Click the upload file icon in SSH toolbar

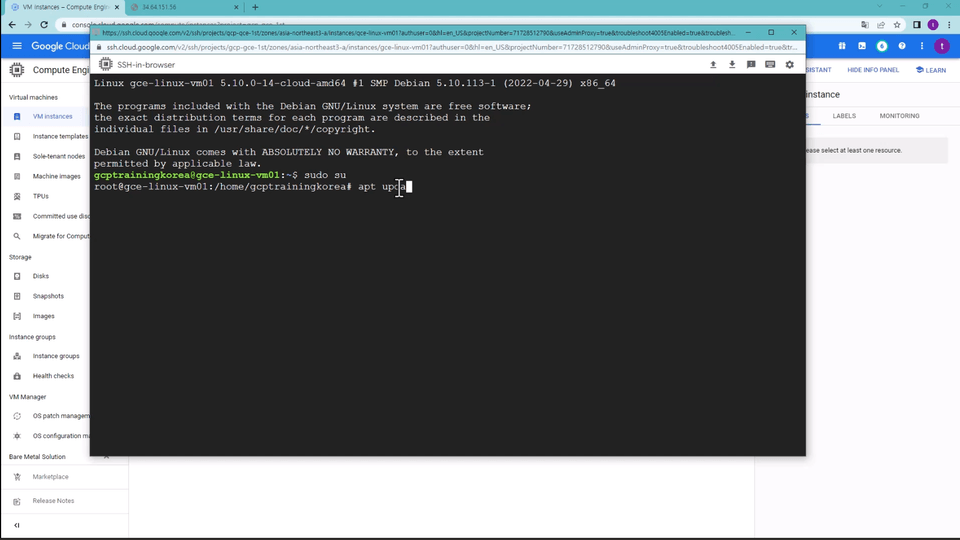click(x=713, y=64)
